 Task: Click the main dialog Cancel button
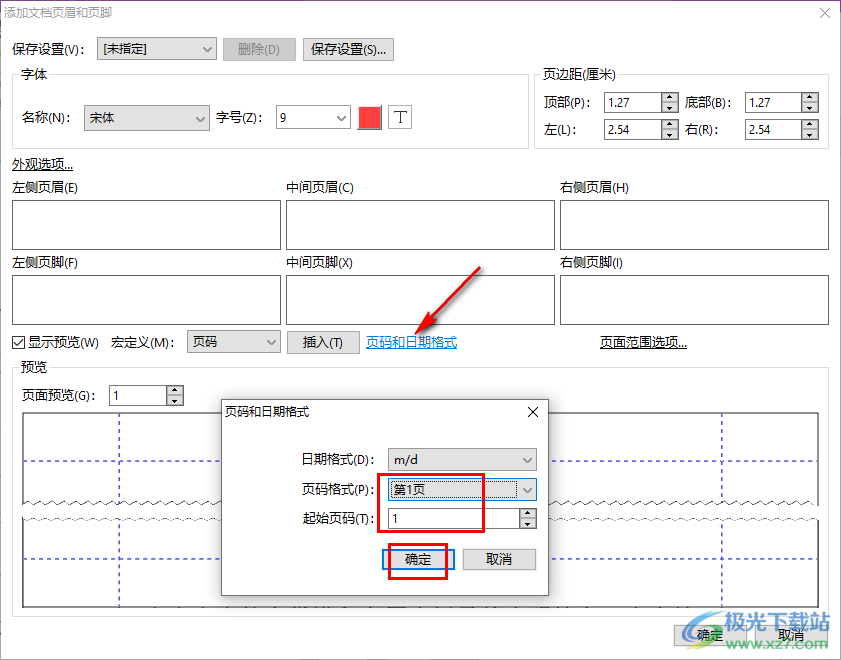point(791,635)
